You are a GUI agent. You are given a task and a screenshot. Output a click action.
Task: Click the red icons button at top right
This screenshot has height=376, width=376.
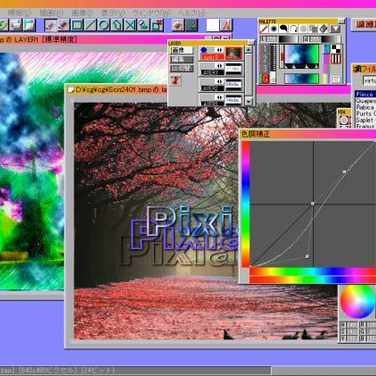(364, 24)
